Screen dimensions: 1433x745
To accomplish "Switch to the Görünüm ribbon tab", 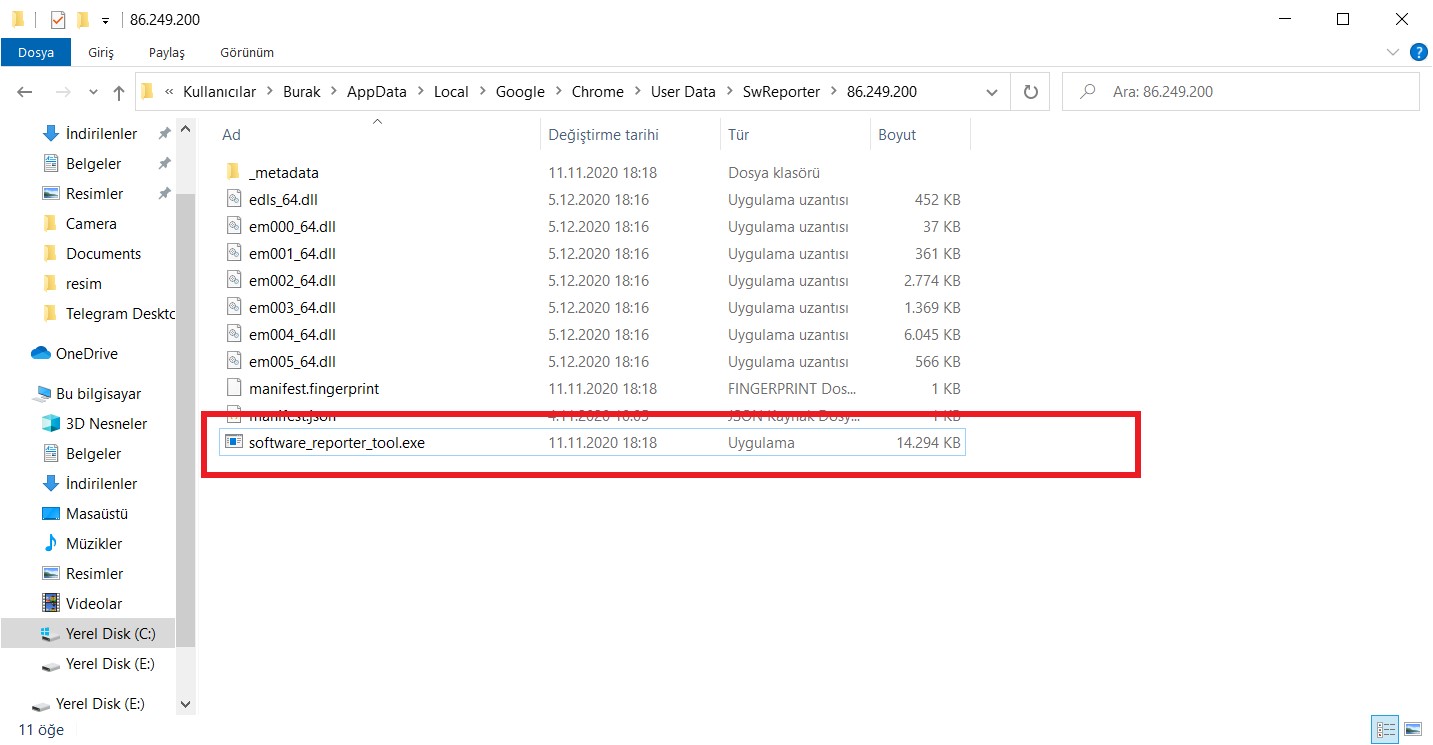I will [x=246, y=52].
